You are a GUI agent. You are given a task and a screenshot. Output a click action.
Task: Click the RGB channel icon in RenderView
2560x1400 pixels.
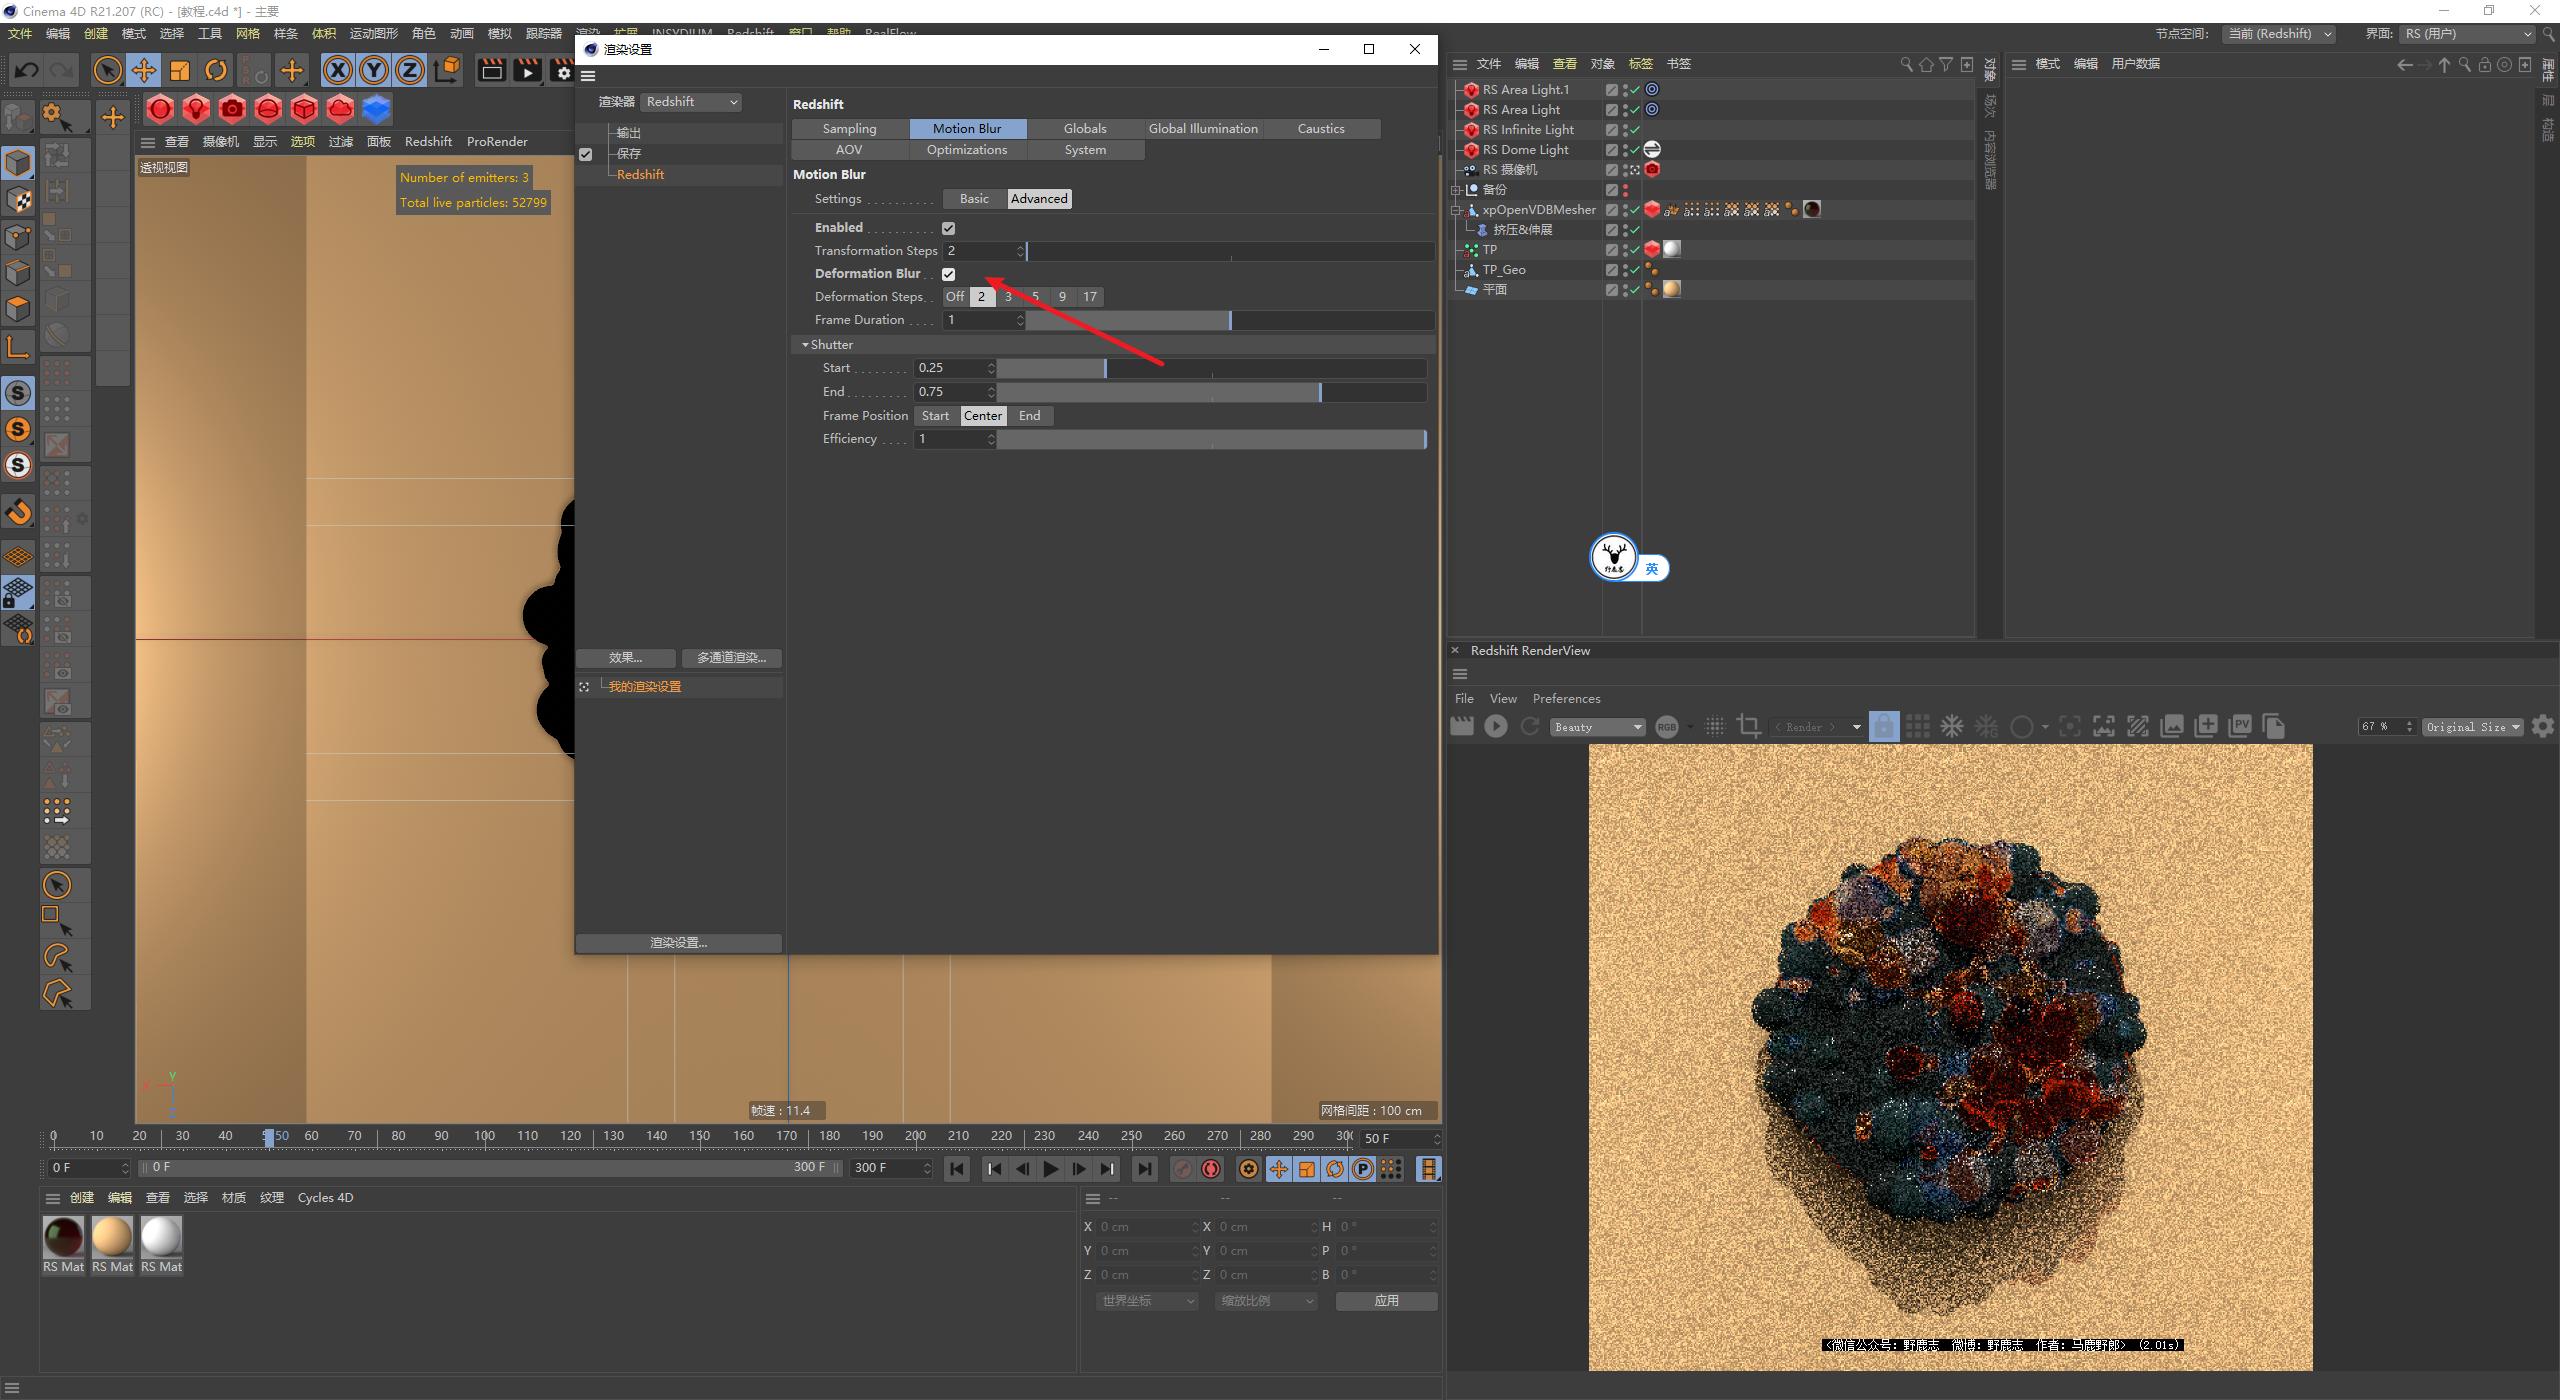click(1666, 726)
